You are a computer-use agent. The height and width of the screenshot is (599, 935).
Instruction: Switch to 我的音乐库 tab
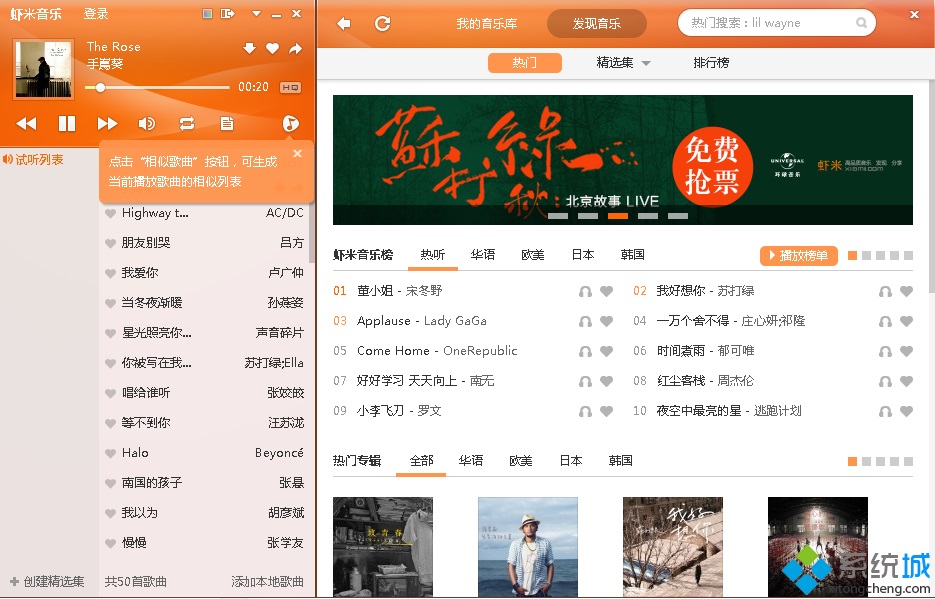(487, 24)
